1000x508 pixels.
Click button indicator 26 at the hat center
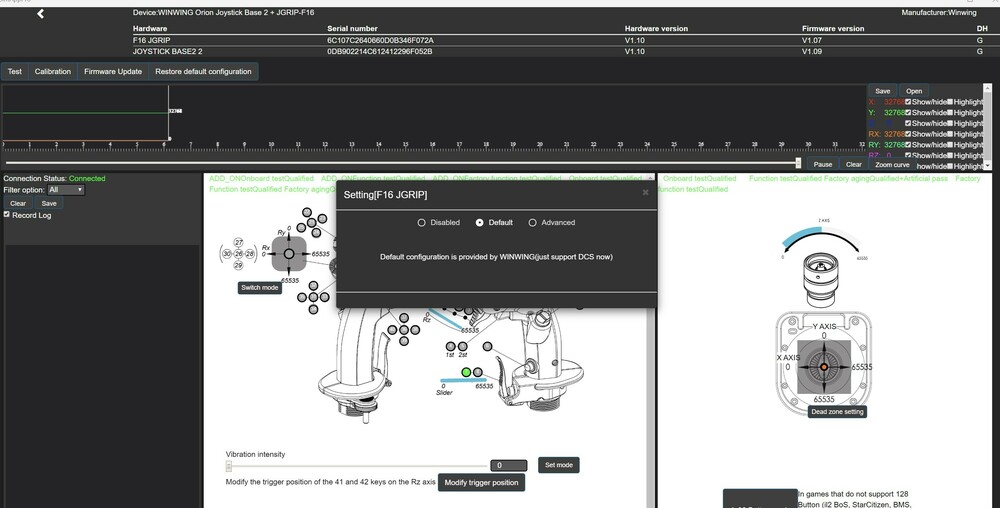(239, 254)
